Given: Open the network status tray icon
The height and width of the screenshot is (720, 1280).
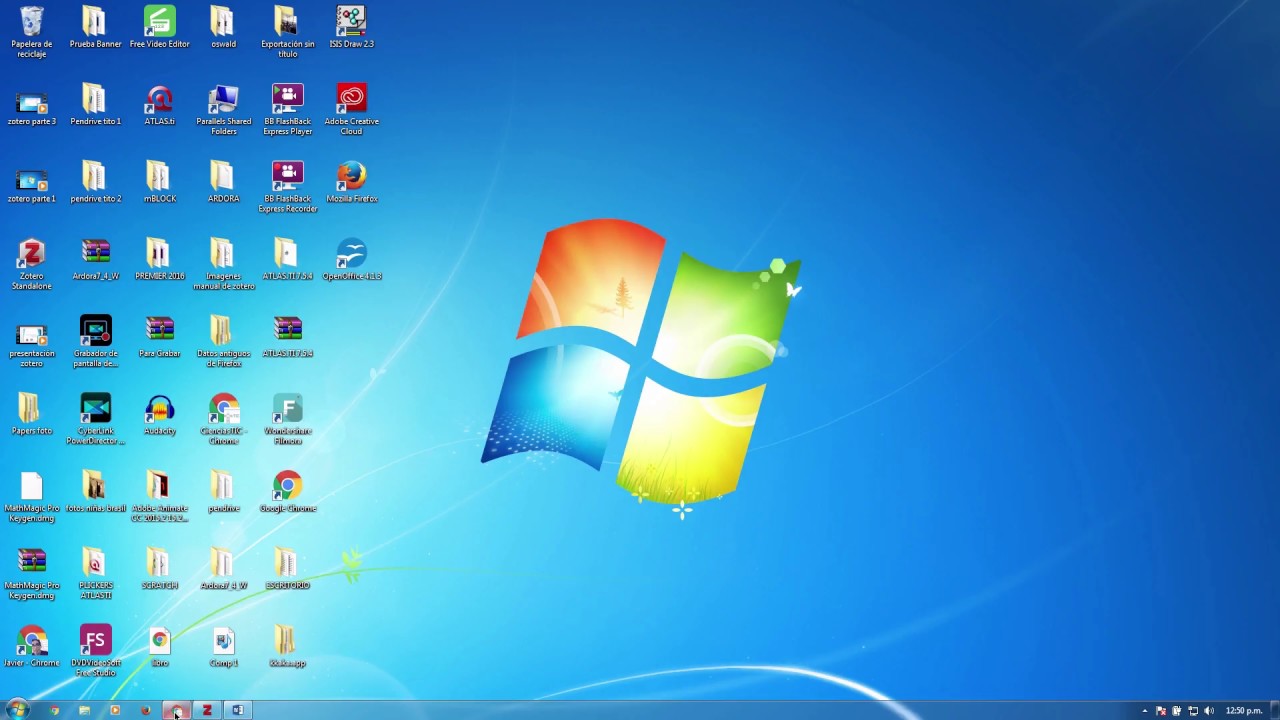Looking at the screenshot, I should coord(1193,711).
